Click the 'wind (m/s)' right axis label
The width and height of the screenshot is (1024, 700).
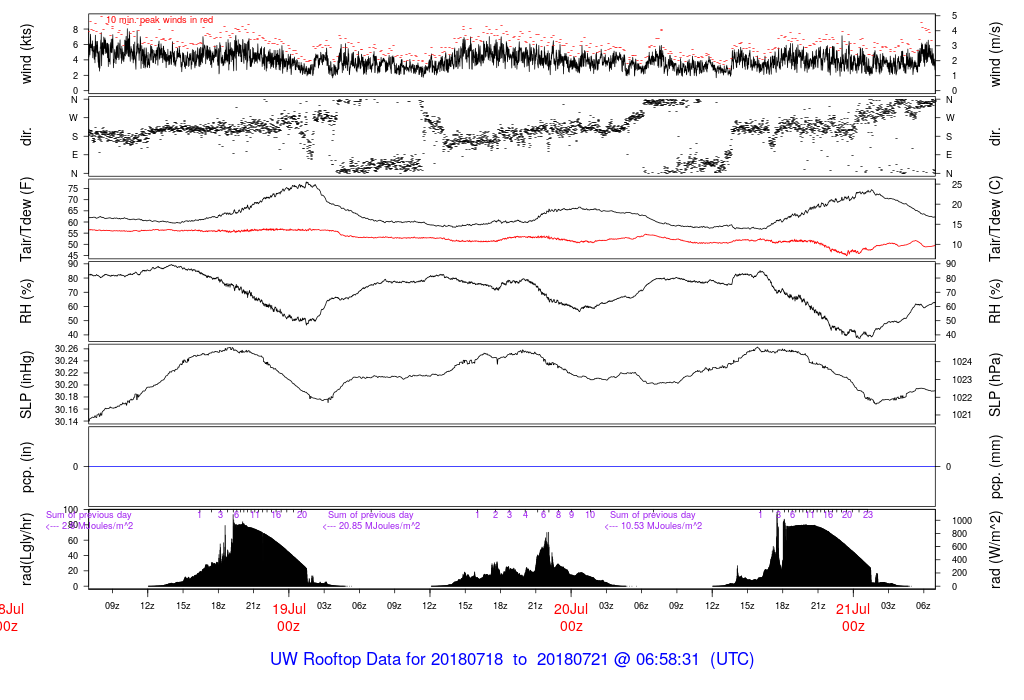click(x=995, y=54)
